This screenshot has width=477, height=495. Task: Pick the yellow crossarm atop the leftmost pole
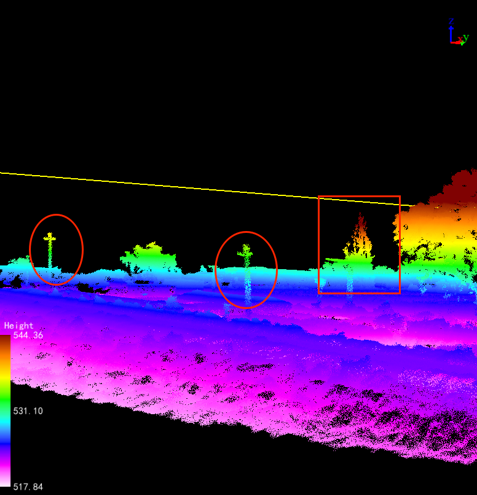coord(50,238)
